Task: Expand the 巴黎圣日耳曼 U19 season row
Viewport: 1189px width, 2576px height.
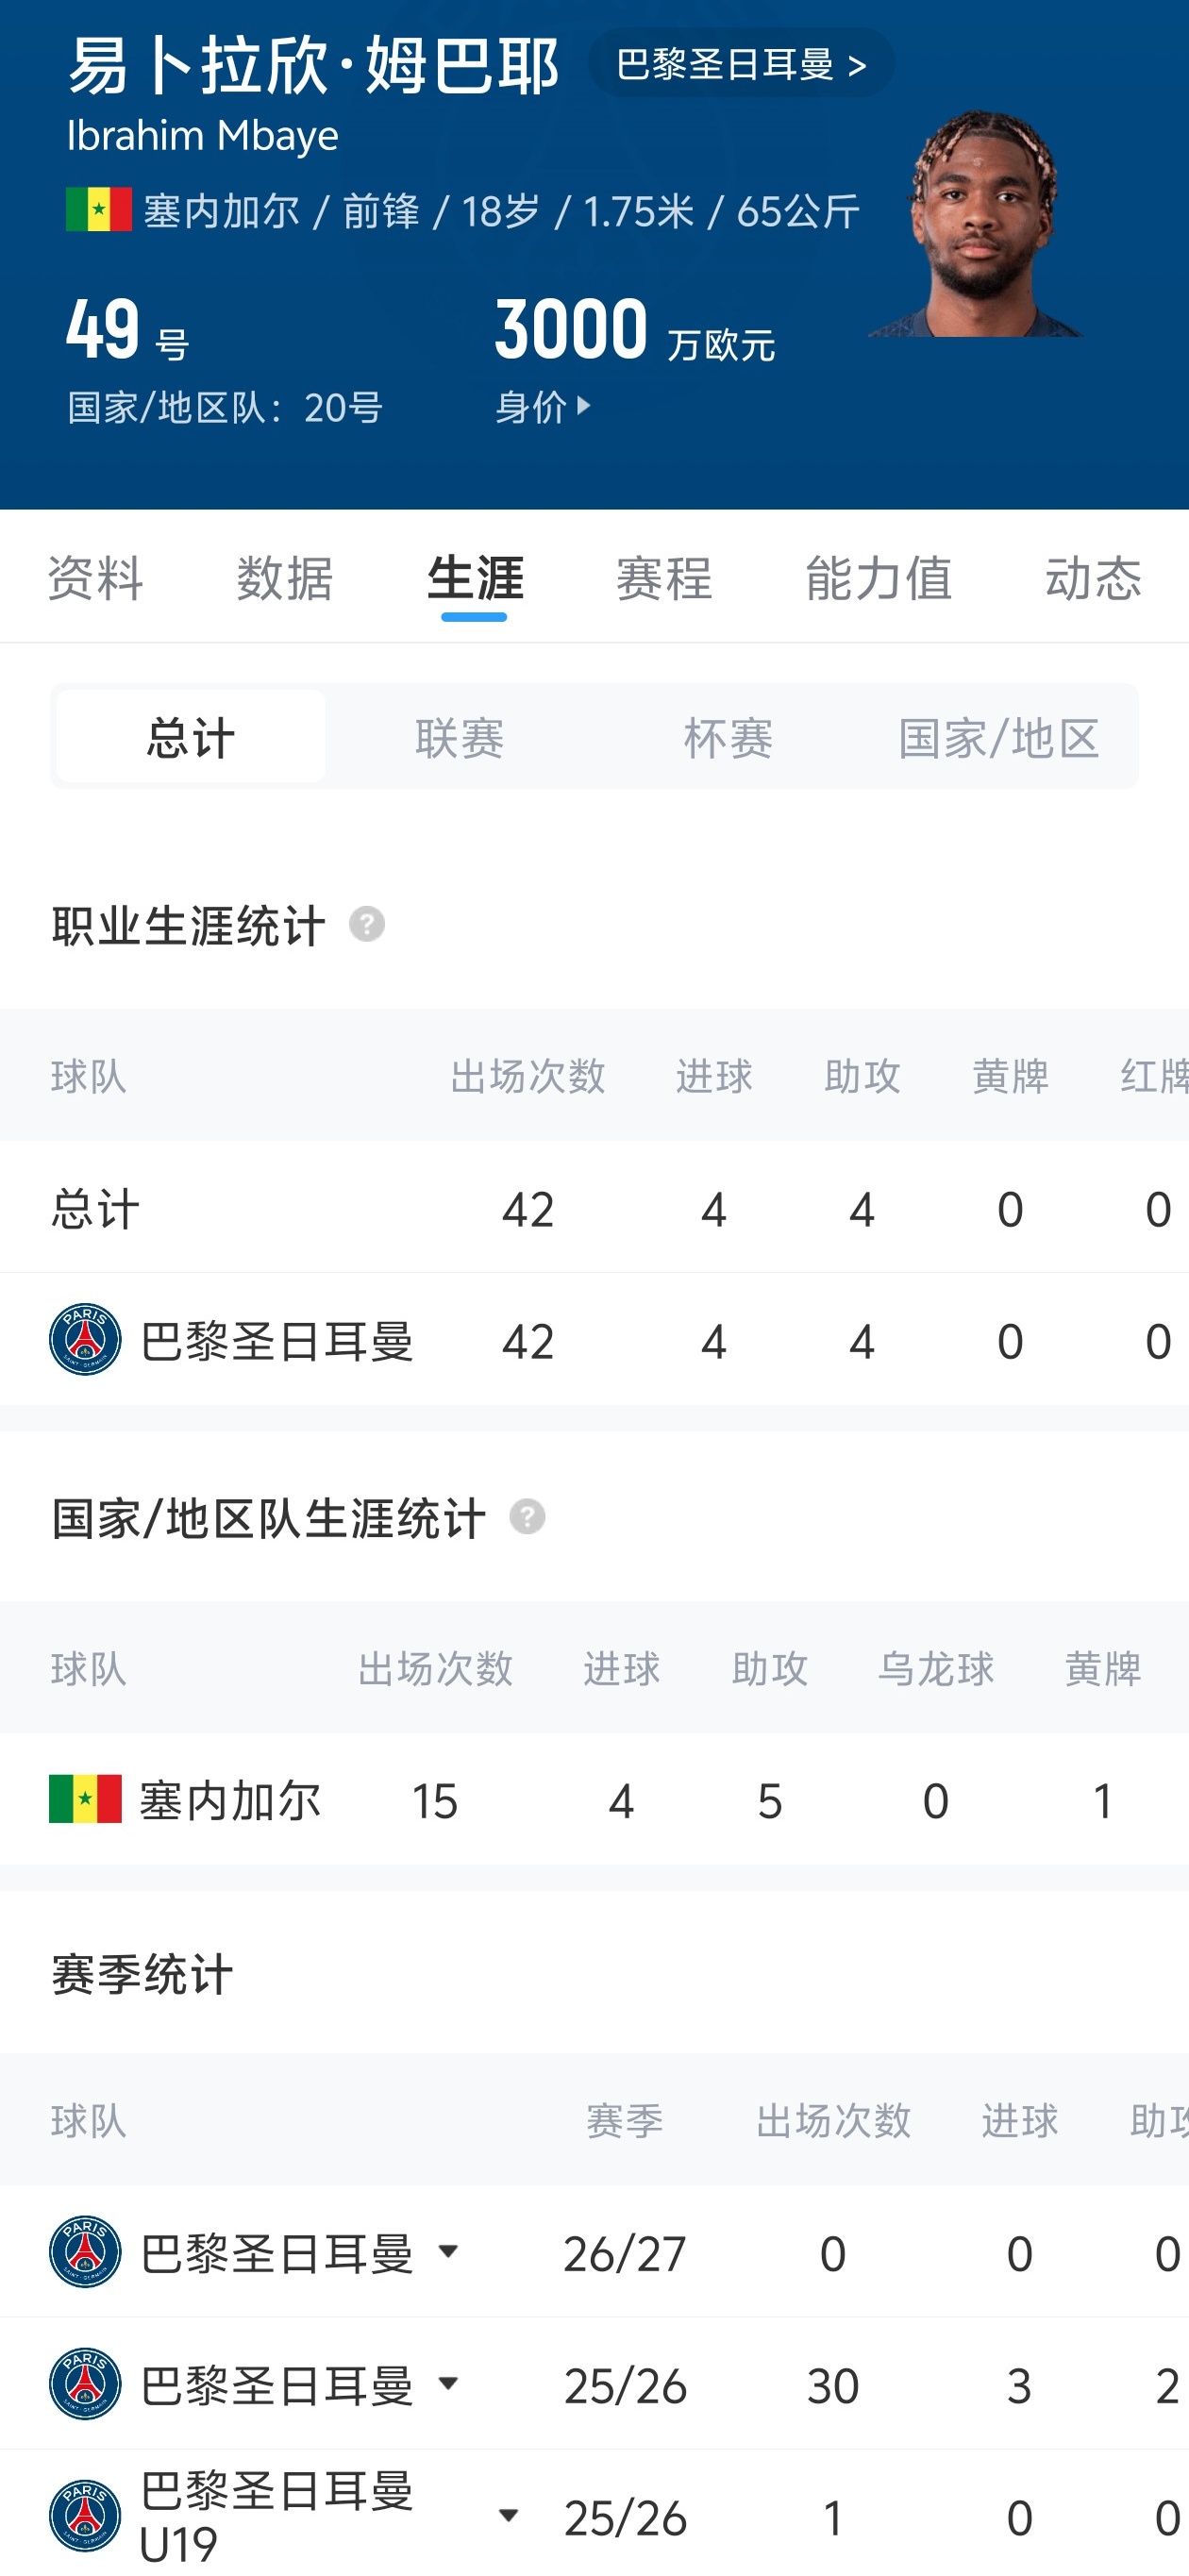Action: [508, 2515]
